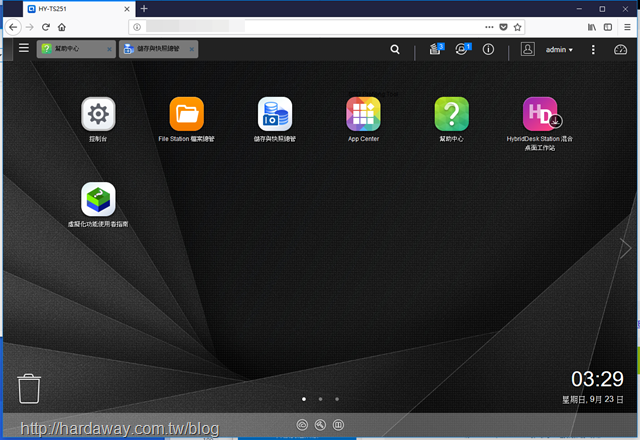This screenshot has width=640, height=440.
Task: Click the utility tools bottom bar icon
Action: point(320,425)
